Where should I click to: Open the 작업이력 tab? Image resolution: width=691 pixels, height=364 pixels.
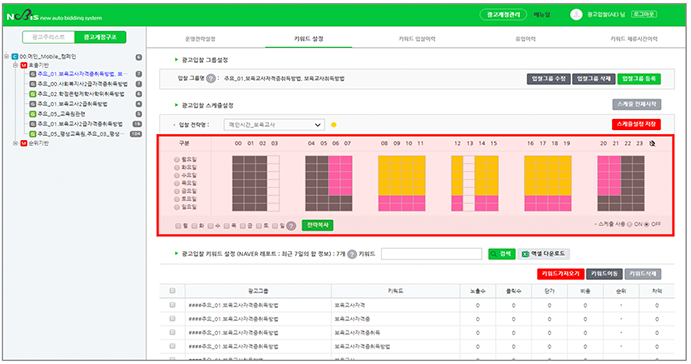[x=525, y=39]
